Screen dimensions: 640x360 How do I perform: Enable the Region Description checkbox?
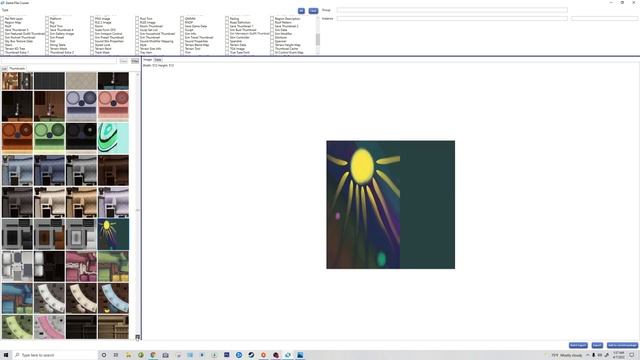(272, 19)
